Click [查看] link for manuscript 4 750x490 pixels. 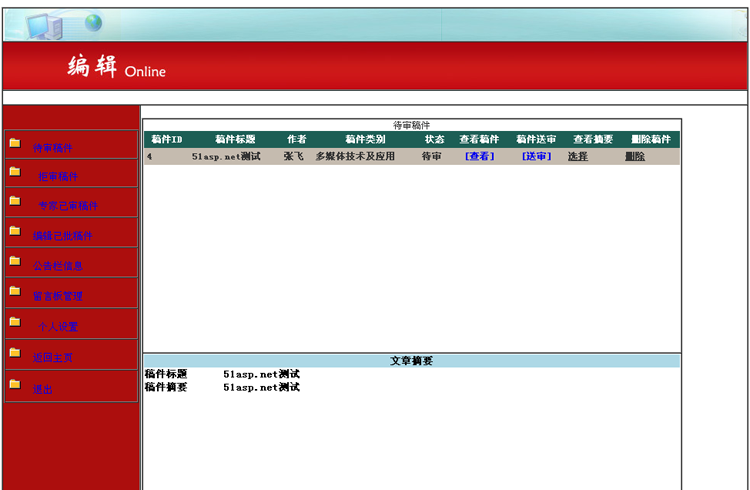(479, 156)
